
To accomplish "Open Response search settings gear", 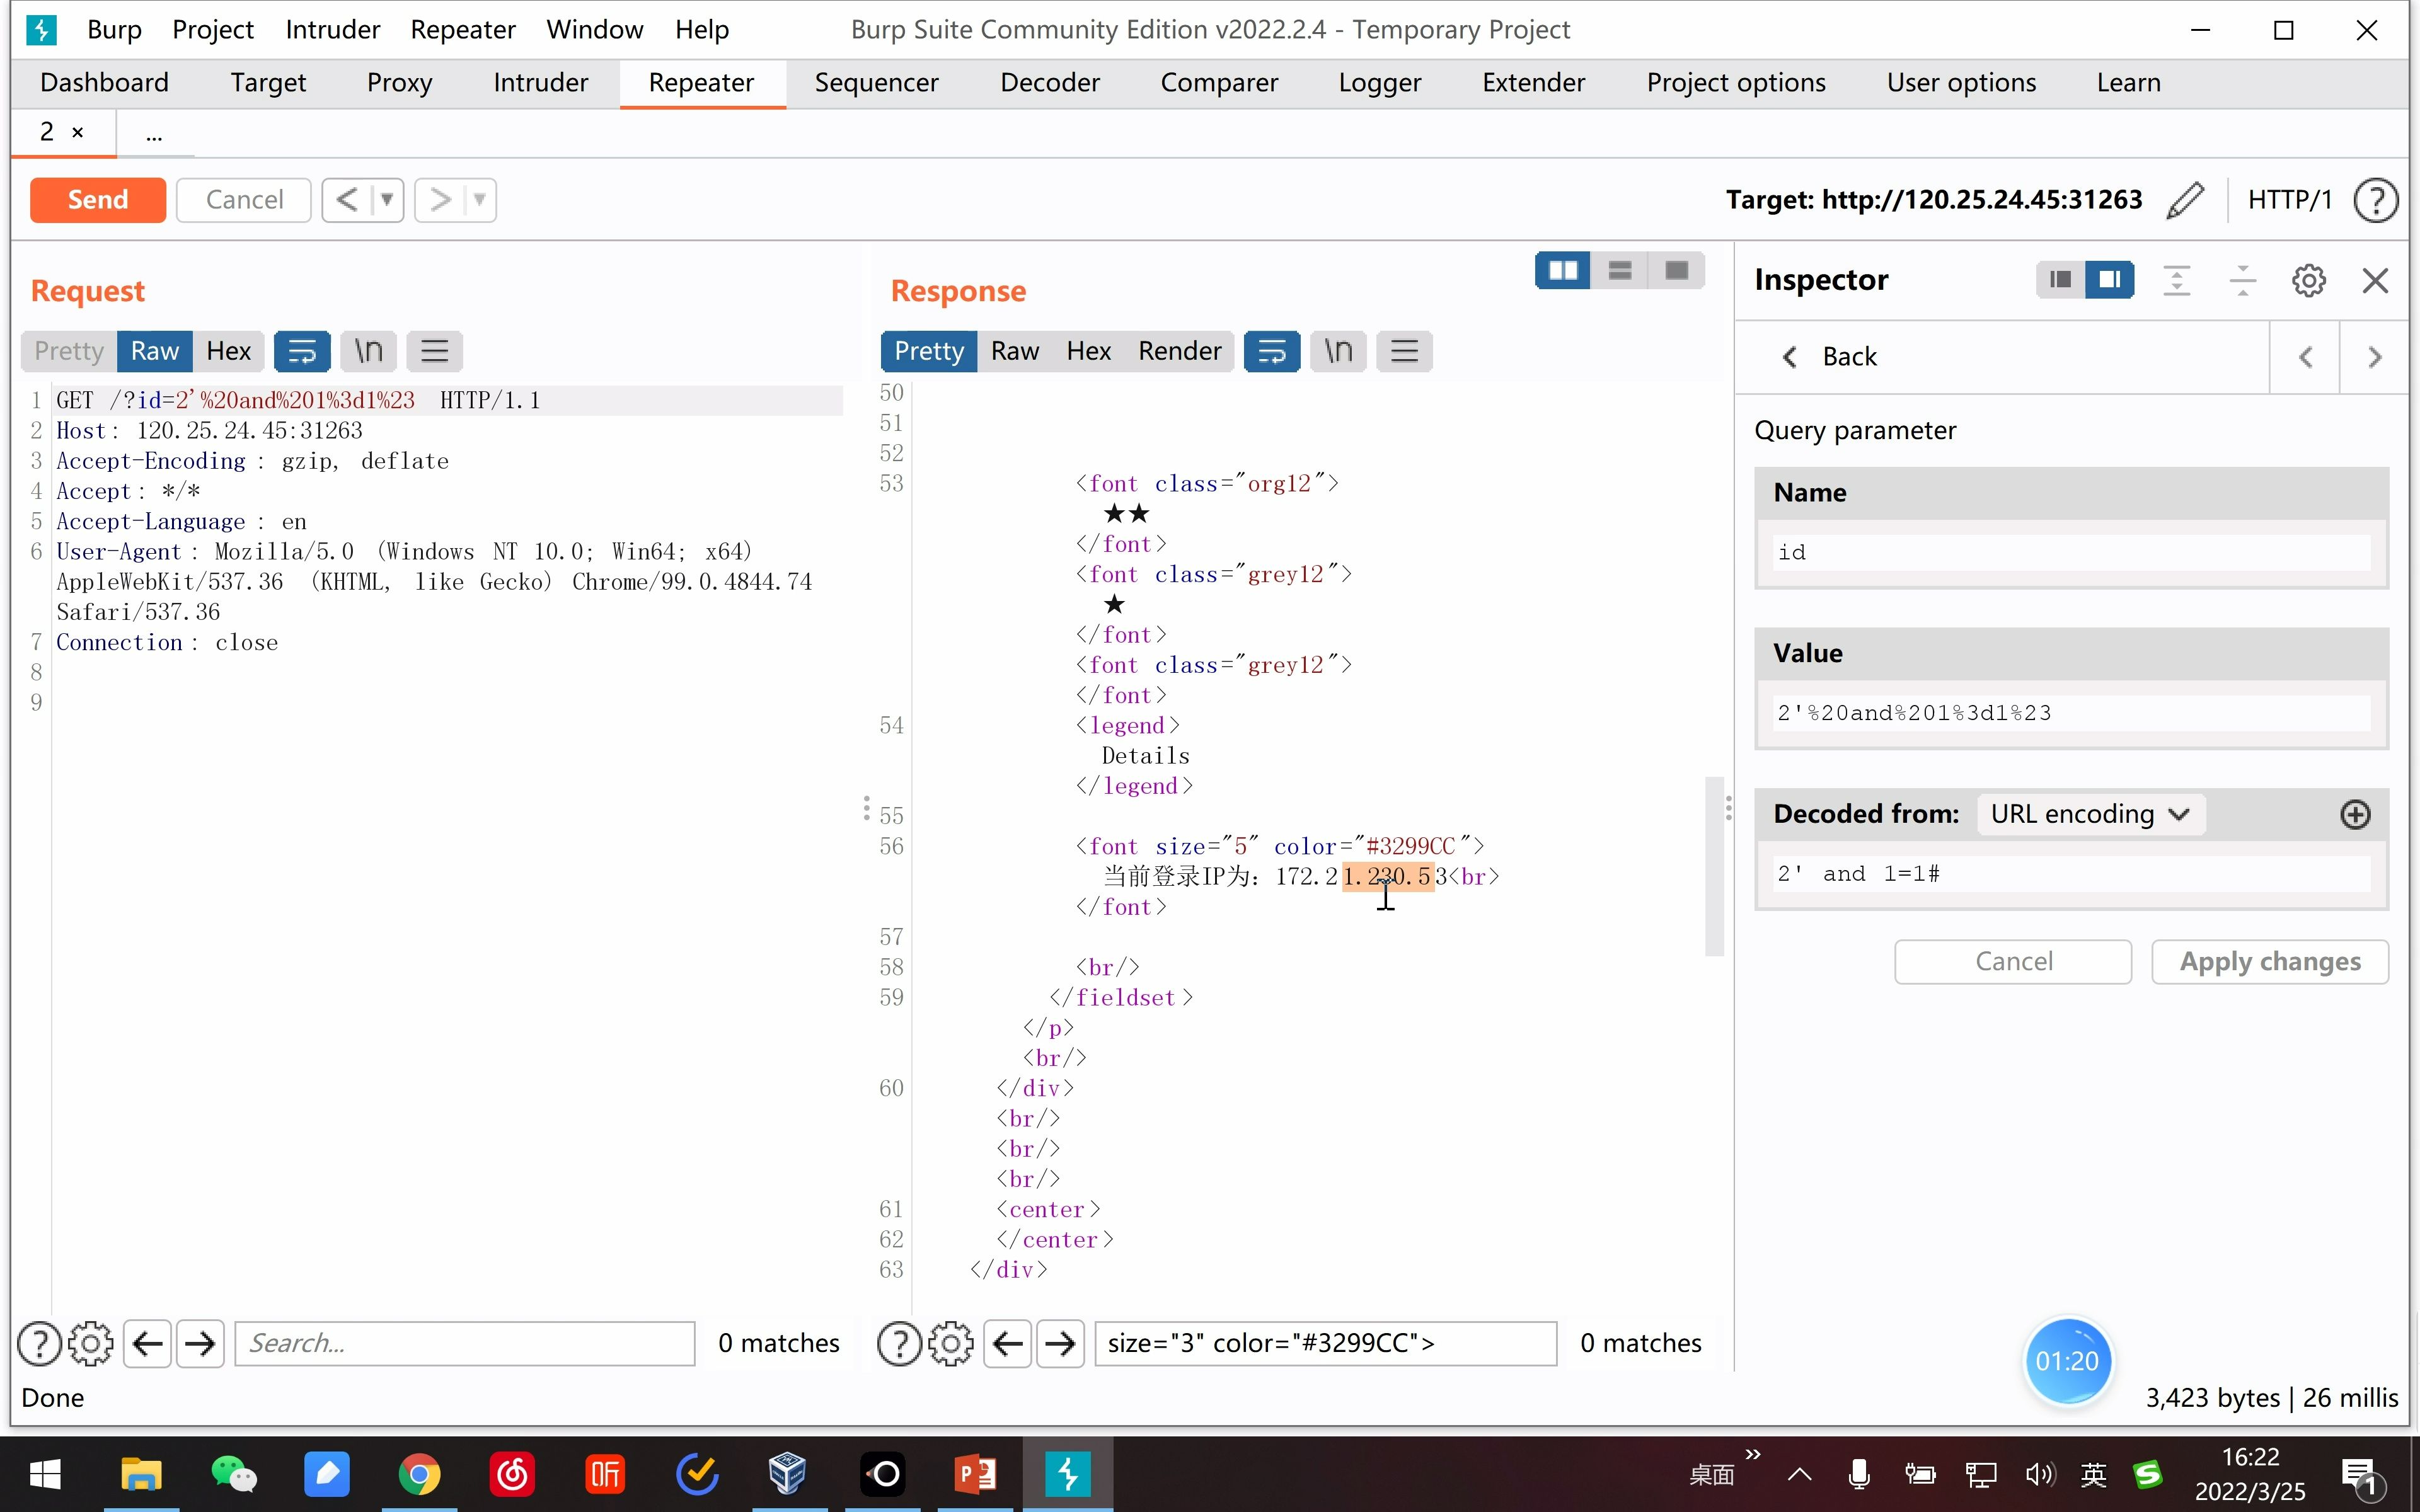I will [950, 1343].
